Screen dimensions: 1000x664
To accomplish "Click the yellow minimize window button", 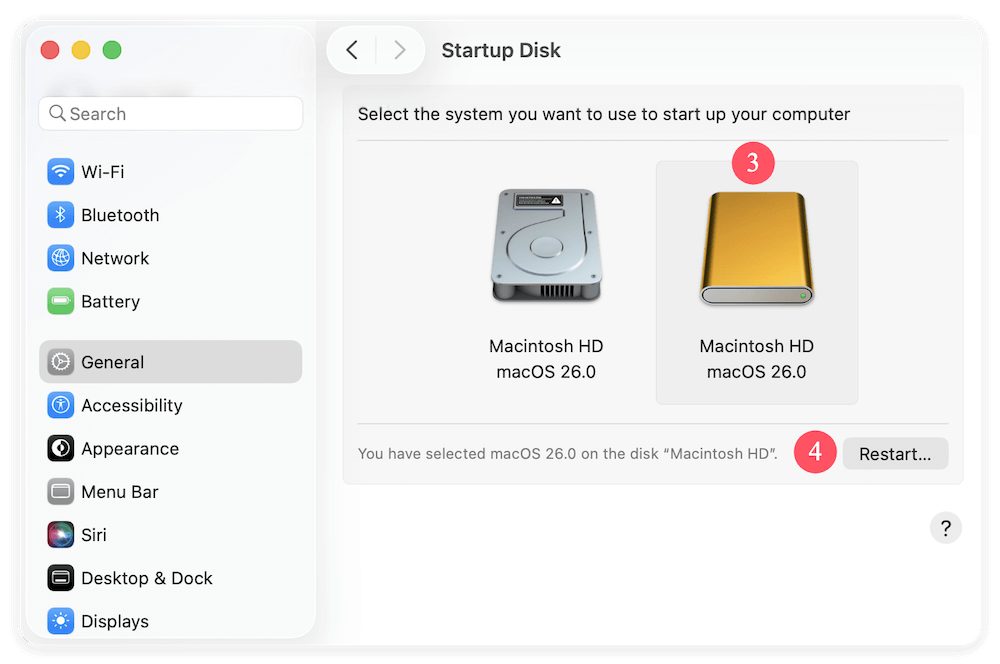I will 81,50.
